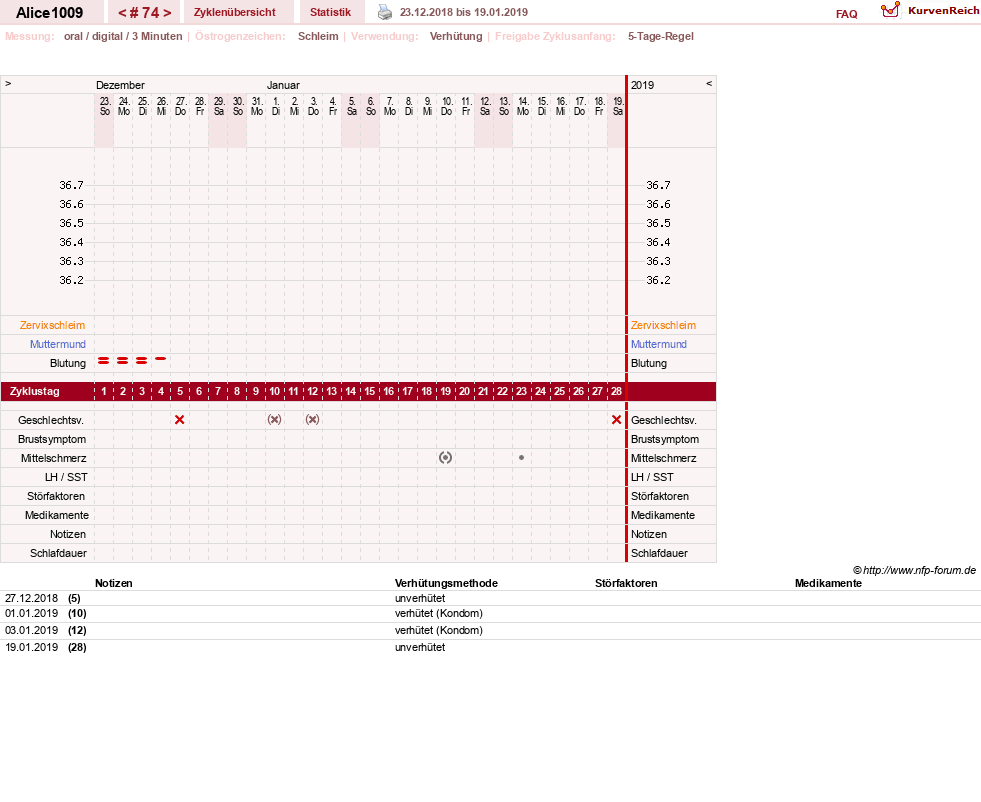Click left Medikamente row label
Viewport: 981px width, 802px height.
57,515
